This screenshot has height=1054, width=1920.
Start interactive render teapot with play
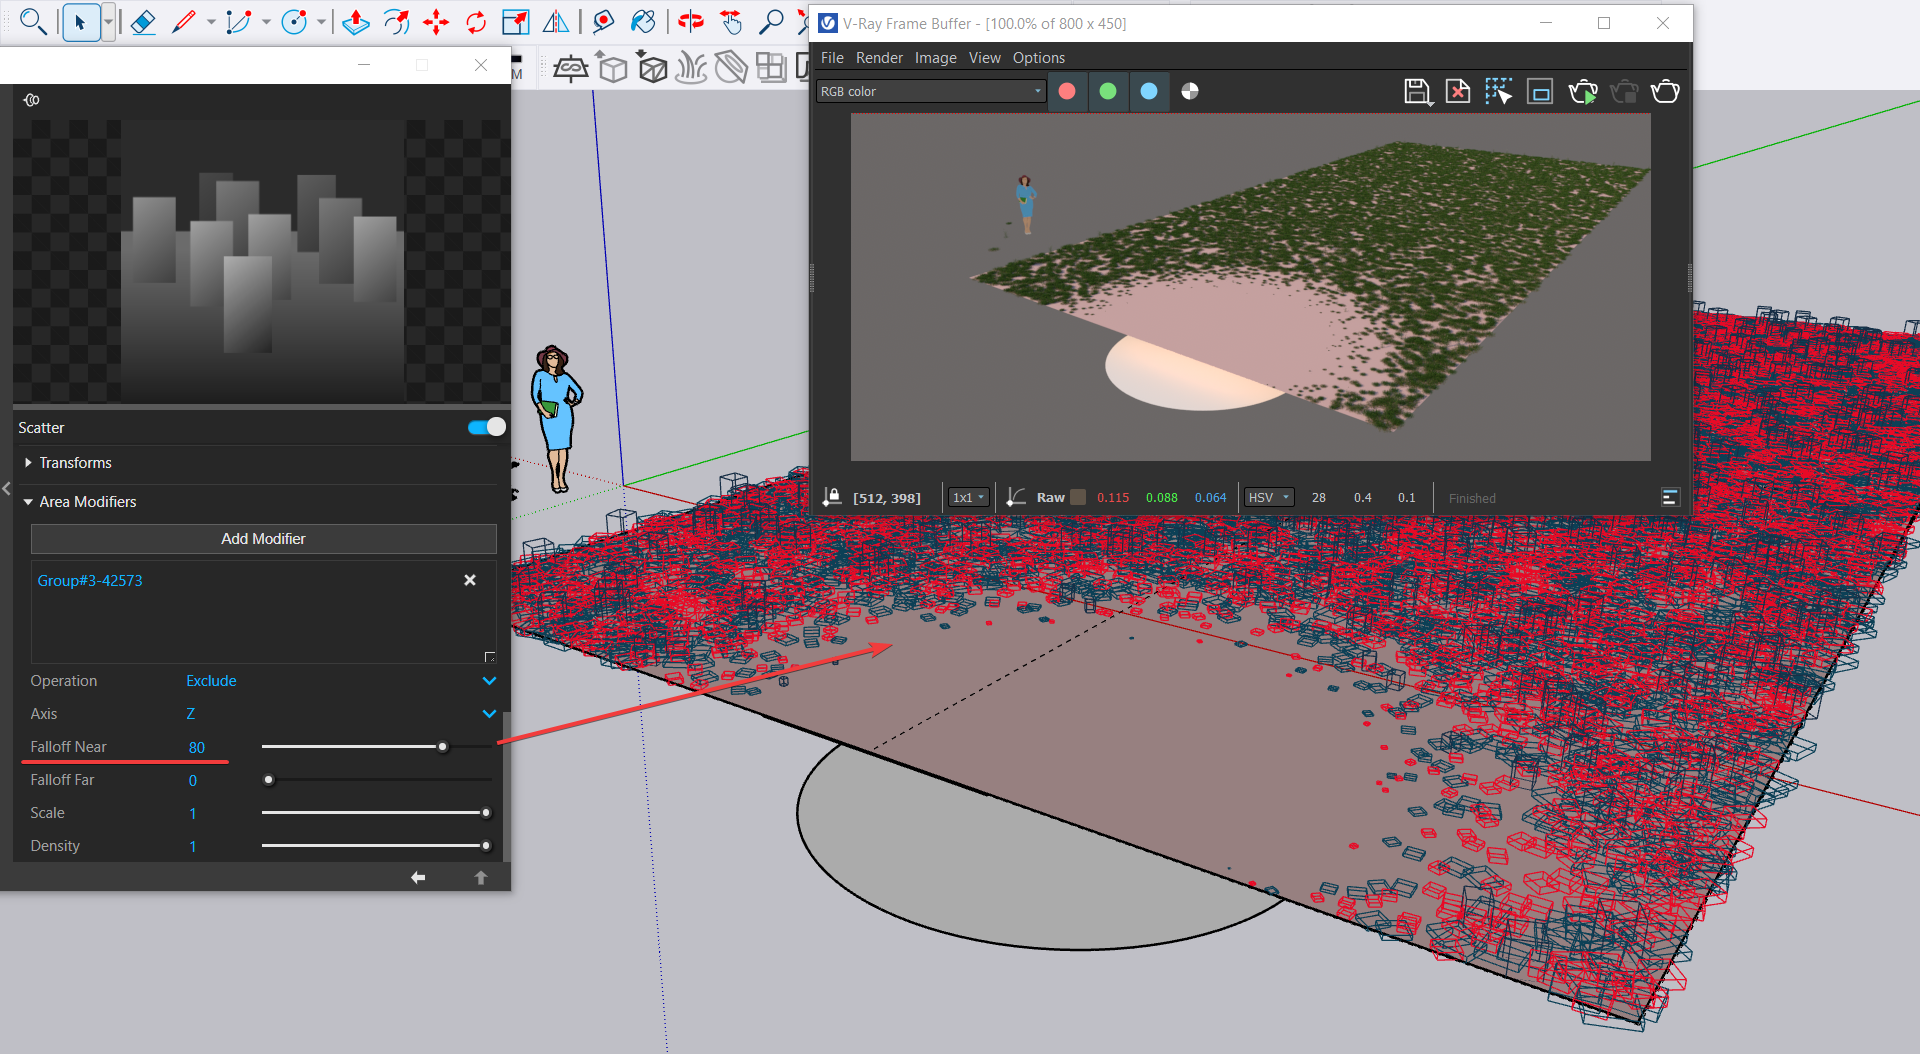pos(1583,92)
